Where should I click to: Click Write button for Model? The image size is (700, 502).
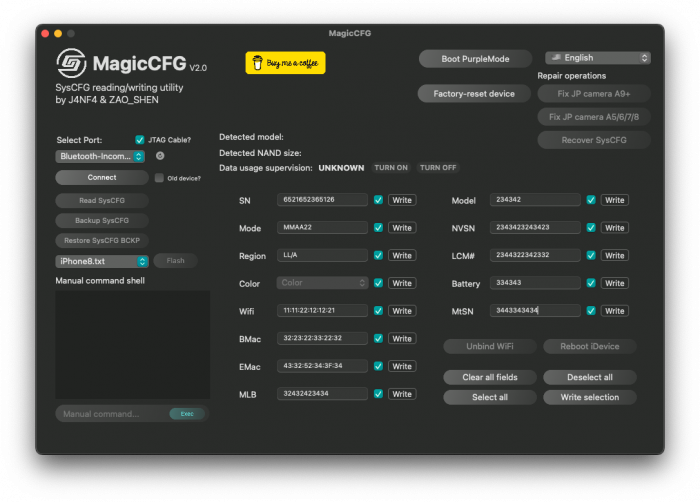point(614,200)
